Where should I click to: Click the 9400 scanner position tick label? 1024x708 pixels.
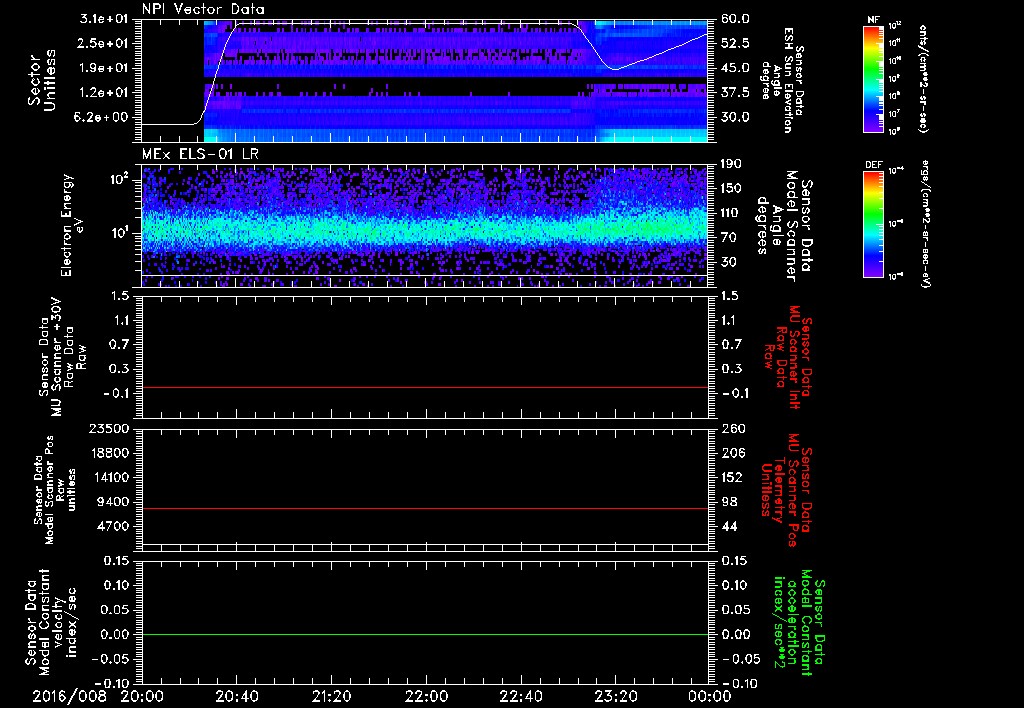coord(113,502)
